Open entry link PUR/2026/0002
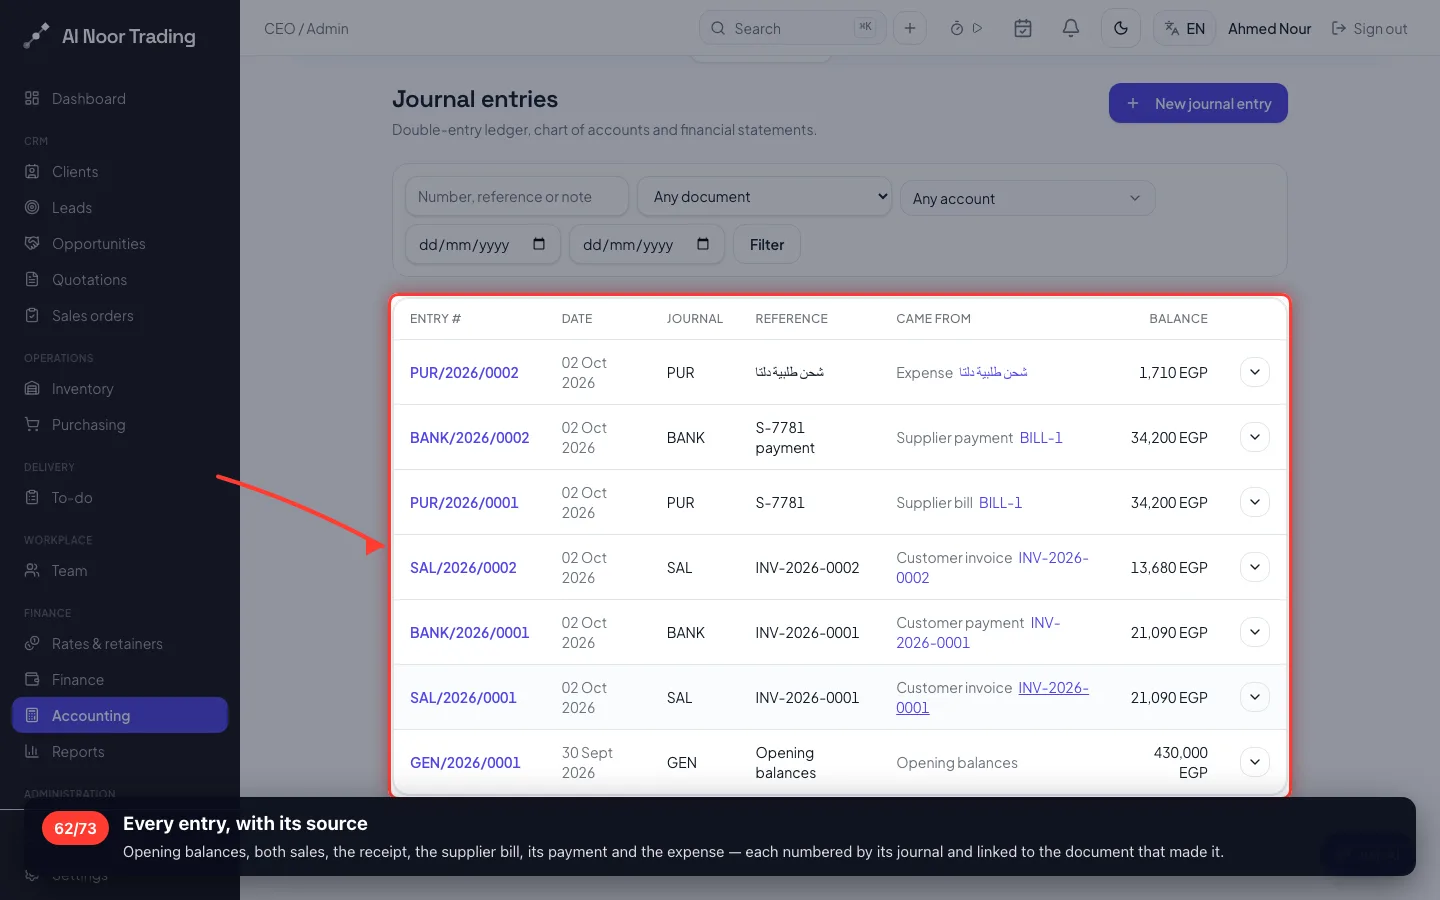This screenshot has height=900, width=1440. point(464,372)
